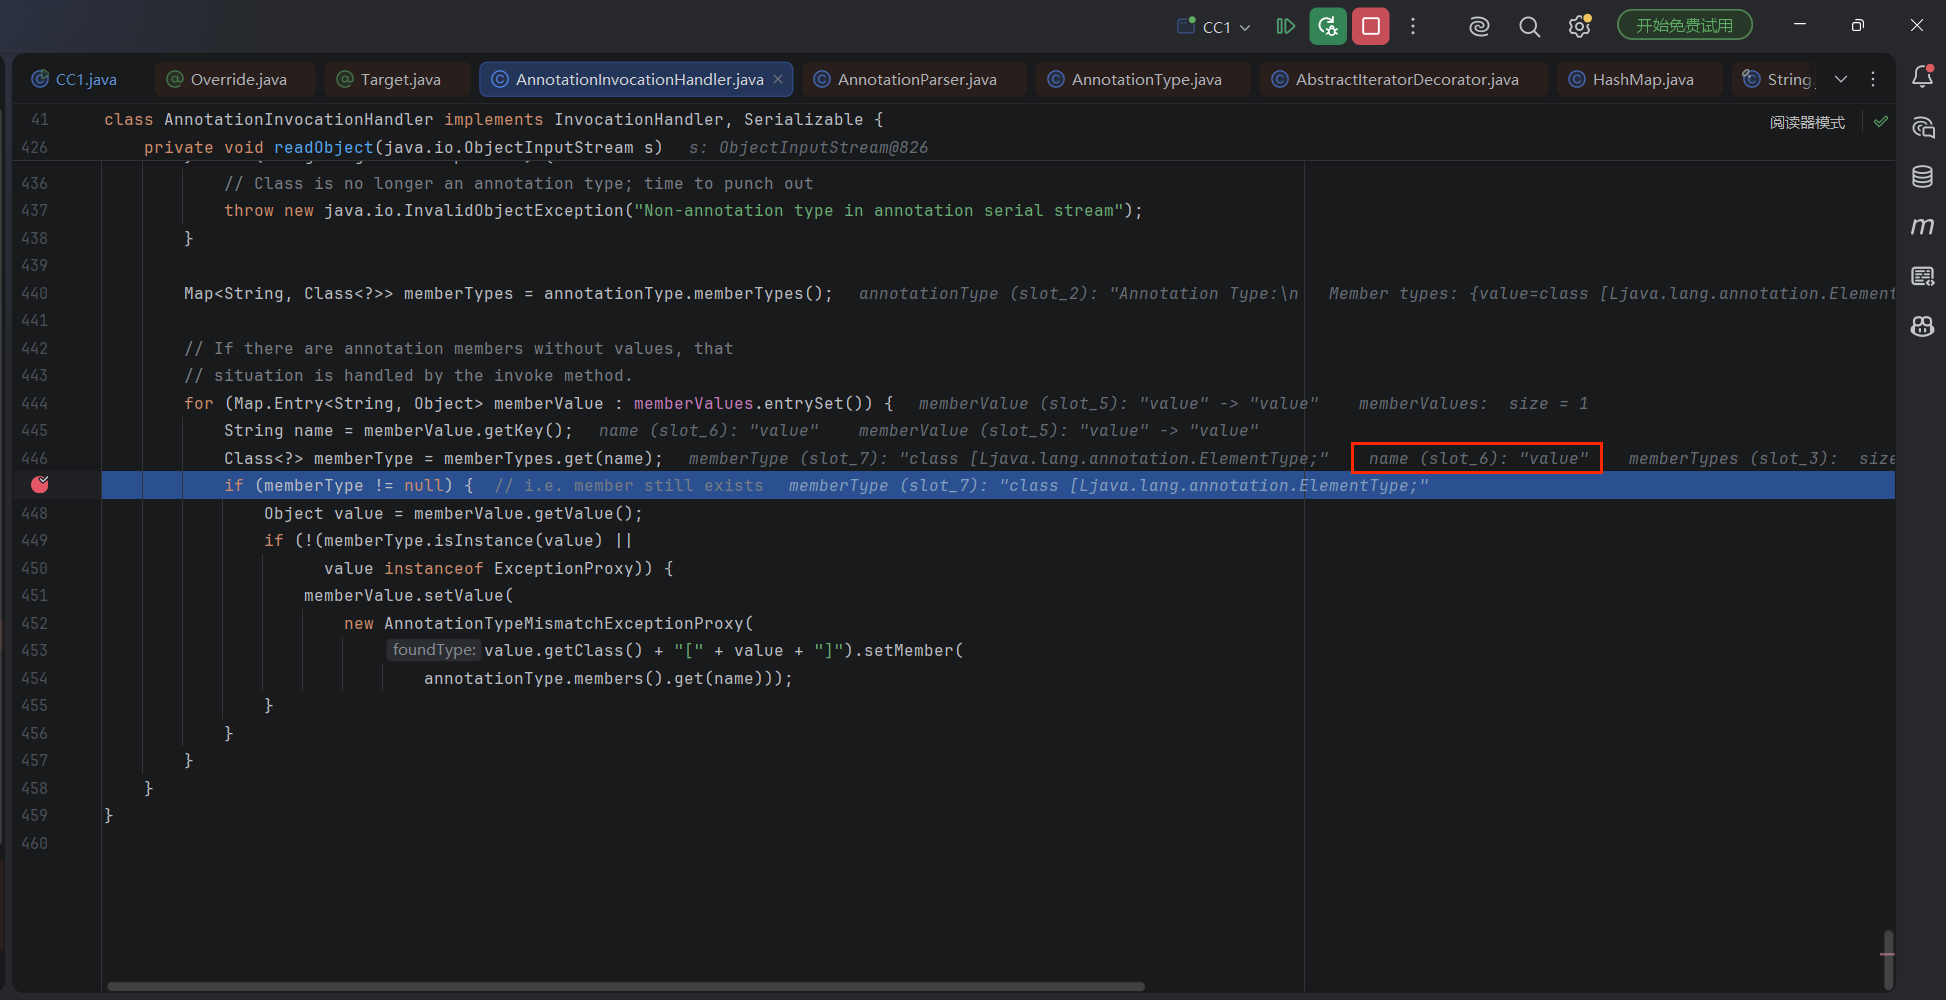The image size is (1946, 1000).
Task: Expand the hidden editor tabs chevron
Action: point(1841,79)
